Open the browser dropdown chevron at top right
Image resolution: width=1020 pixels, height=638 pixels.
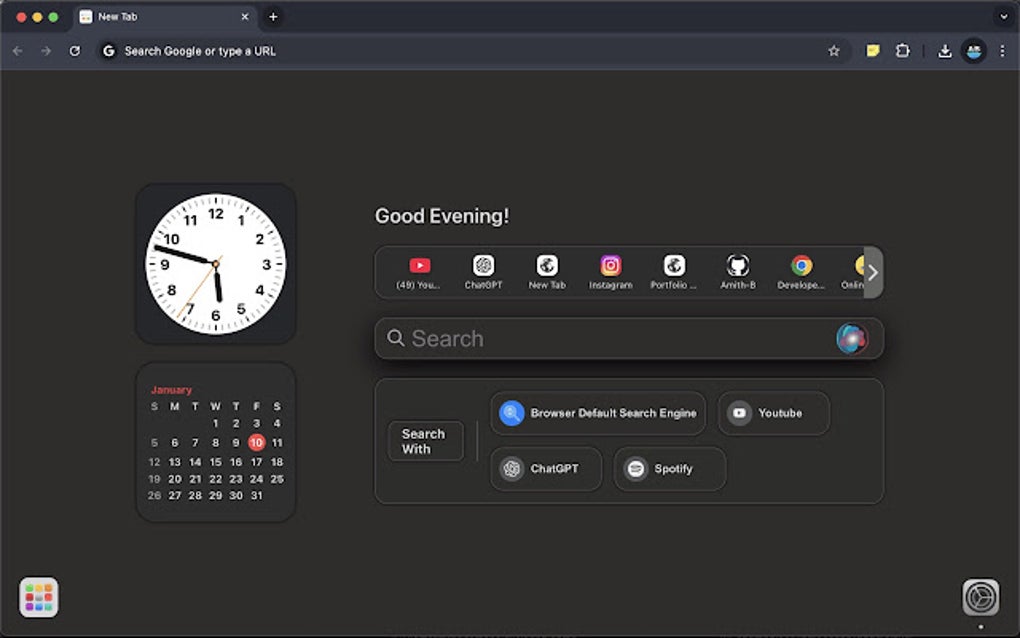tap(1003, 16)
